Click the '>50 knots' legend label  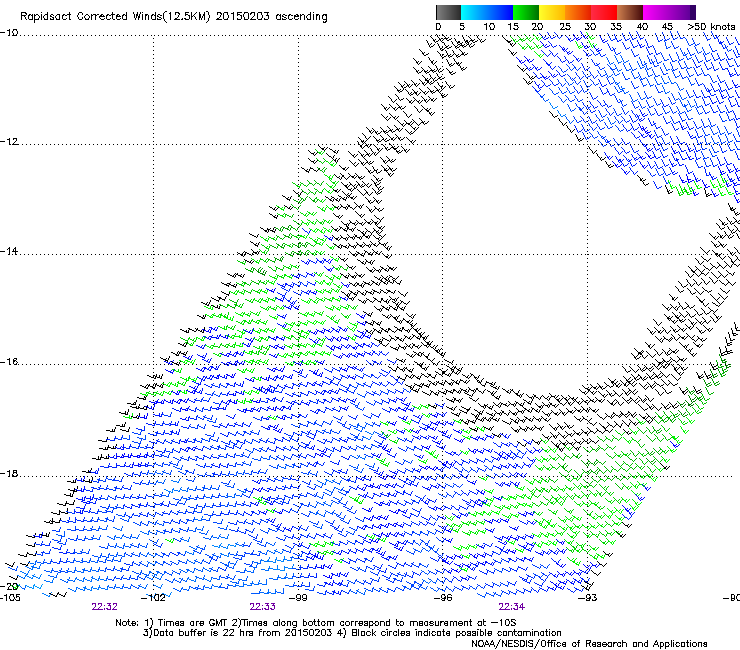click(711, 27)
